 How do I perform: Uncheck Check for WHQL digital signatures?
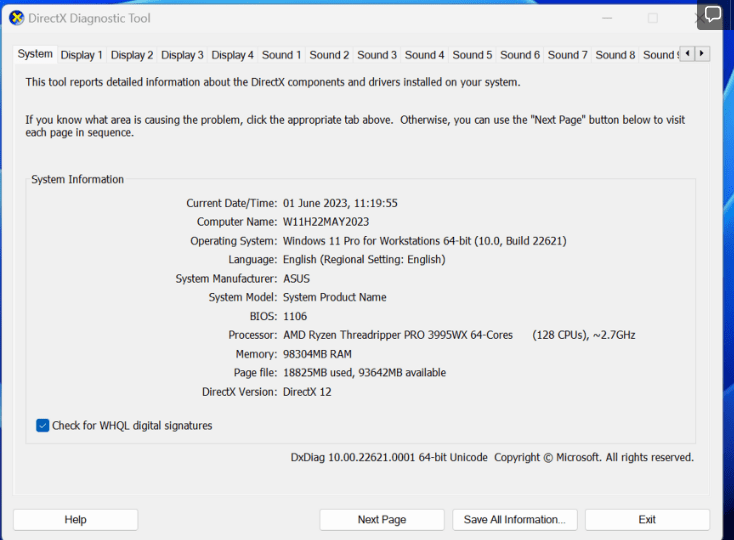(43, 425)
